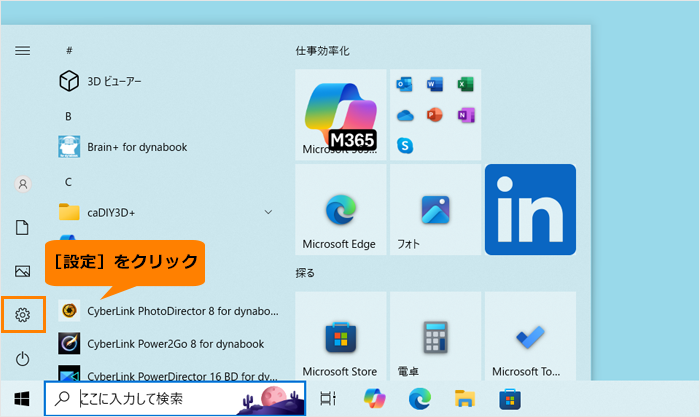Focus the ここに入力して検索 search box
Screen dimensions: 700x417
[x=175, y=398]
